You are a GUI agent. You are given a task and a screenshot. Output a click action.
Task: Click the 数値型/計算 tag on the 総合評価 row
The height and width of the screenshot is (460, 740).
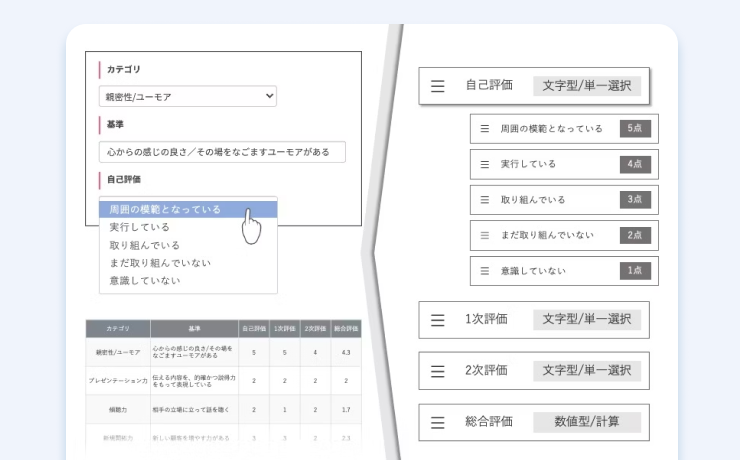pyautogui.click(x=587, y=422)
